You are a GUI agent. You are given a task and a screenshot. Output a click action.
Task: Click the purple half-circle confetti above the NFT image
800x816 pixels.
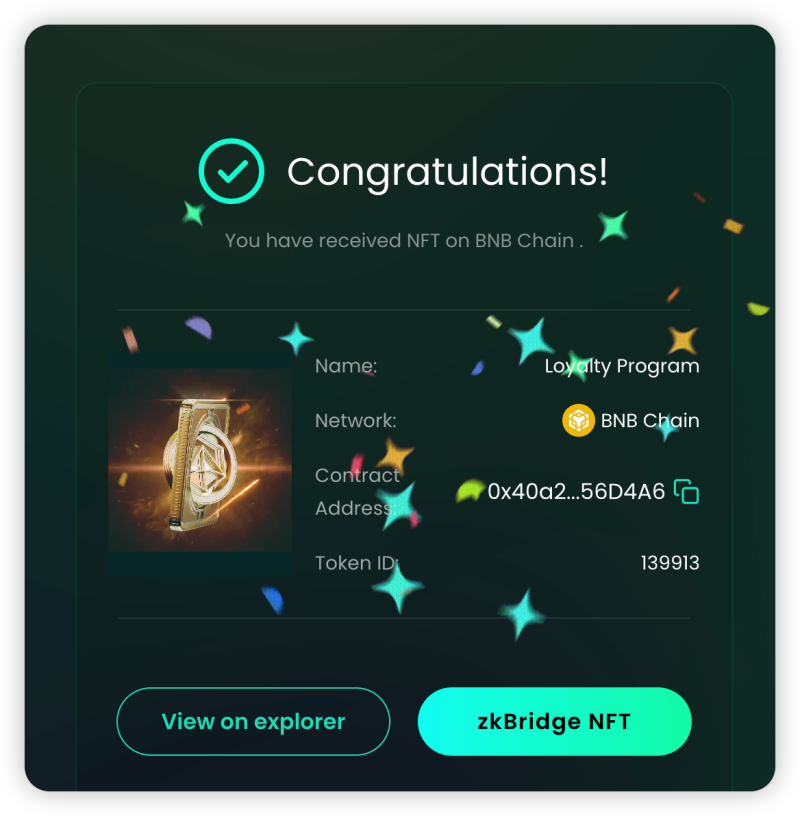click(x=199, y=327)
